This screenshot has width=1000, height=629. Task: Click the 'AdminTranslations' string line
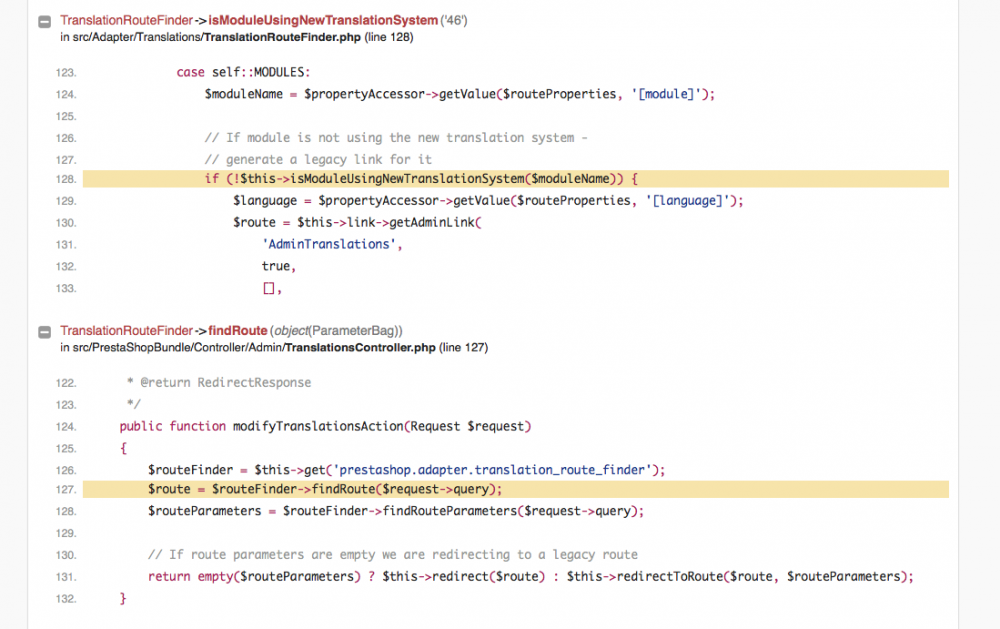click(332, 244)
